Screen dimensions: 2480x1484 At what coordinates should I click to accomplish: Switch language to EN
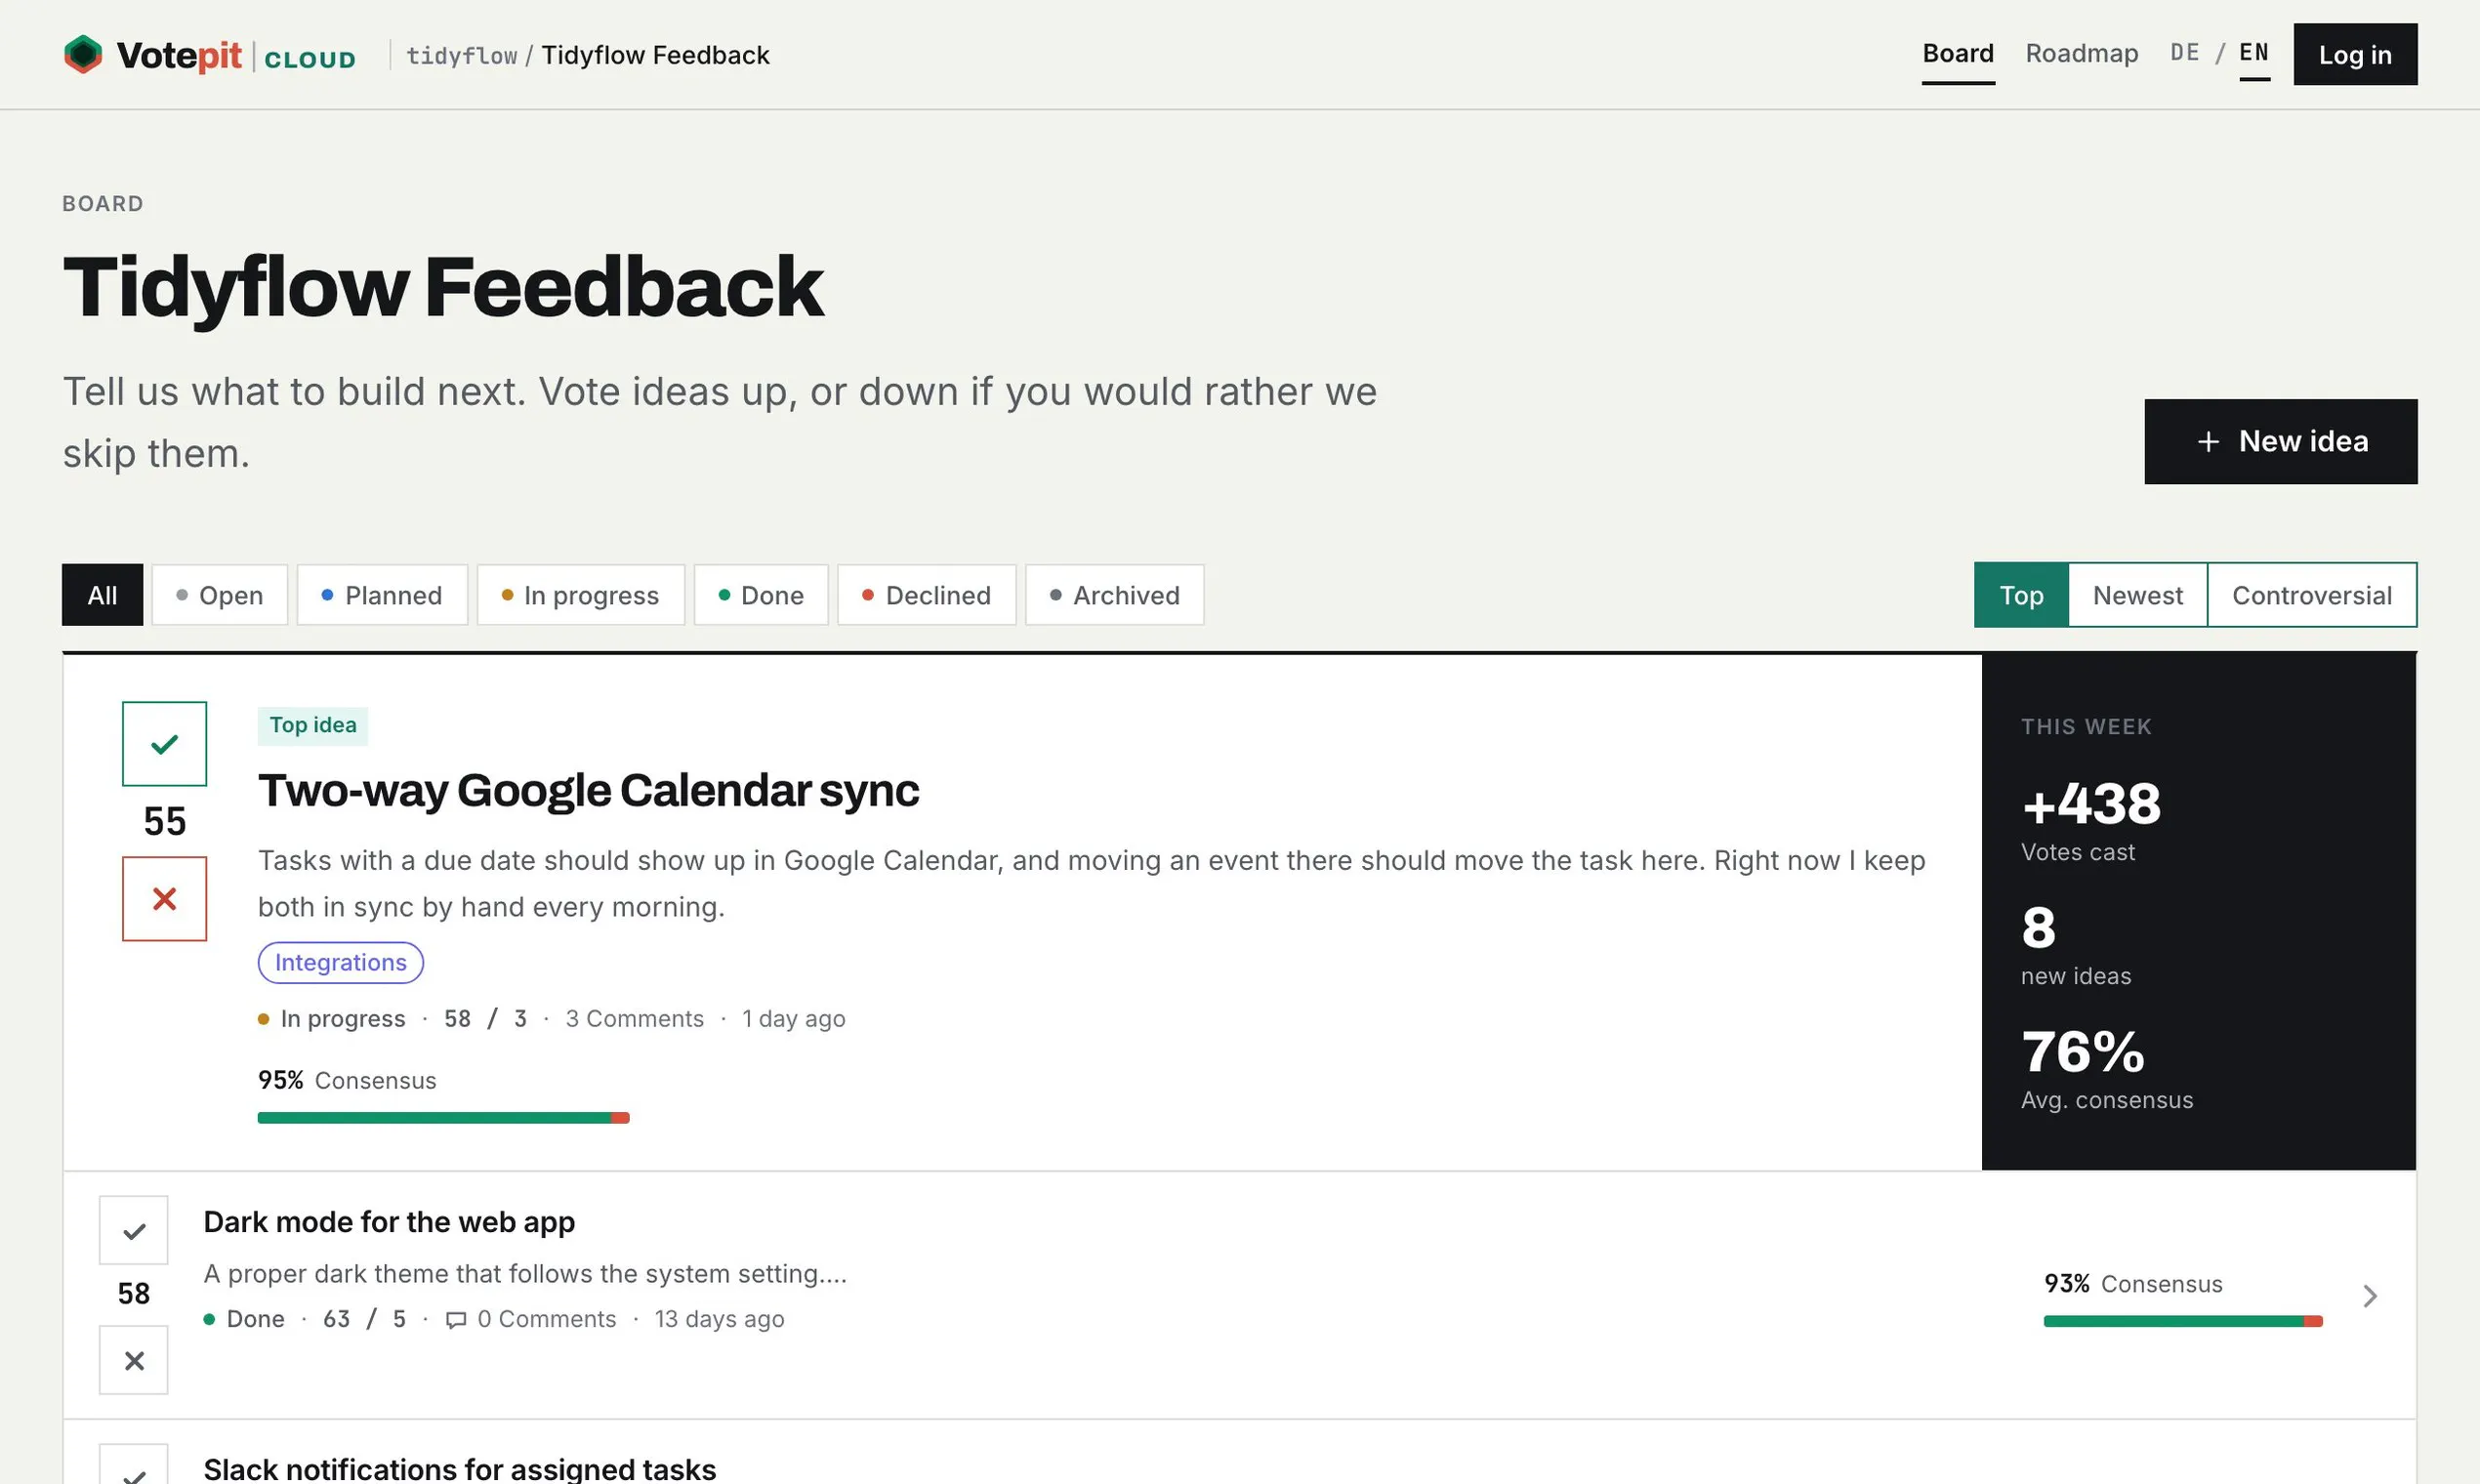coord(2254,53)
